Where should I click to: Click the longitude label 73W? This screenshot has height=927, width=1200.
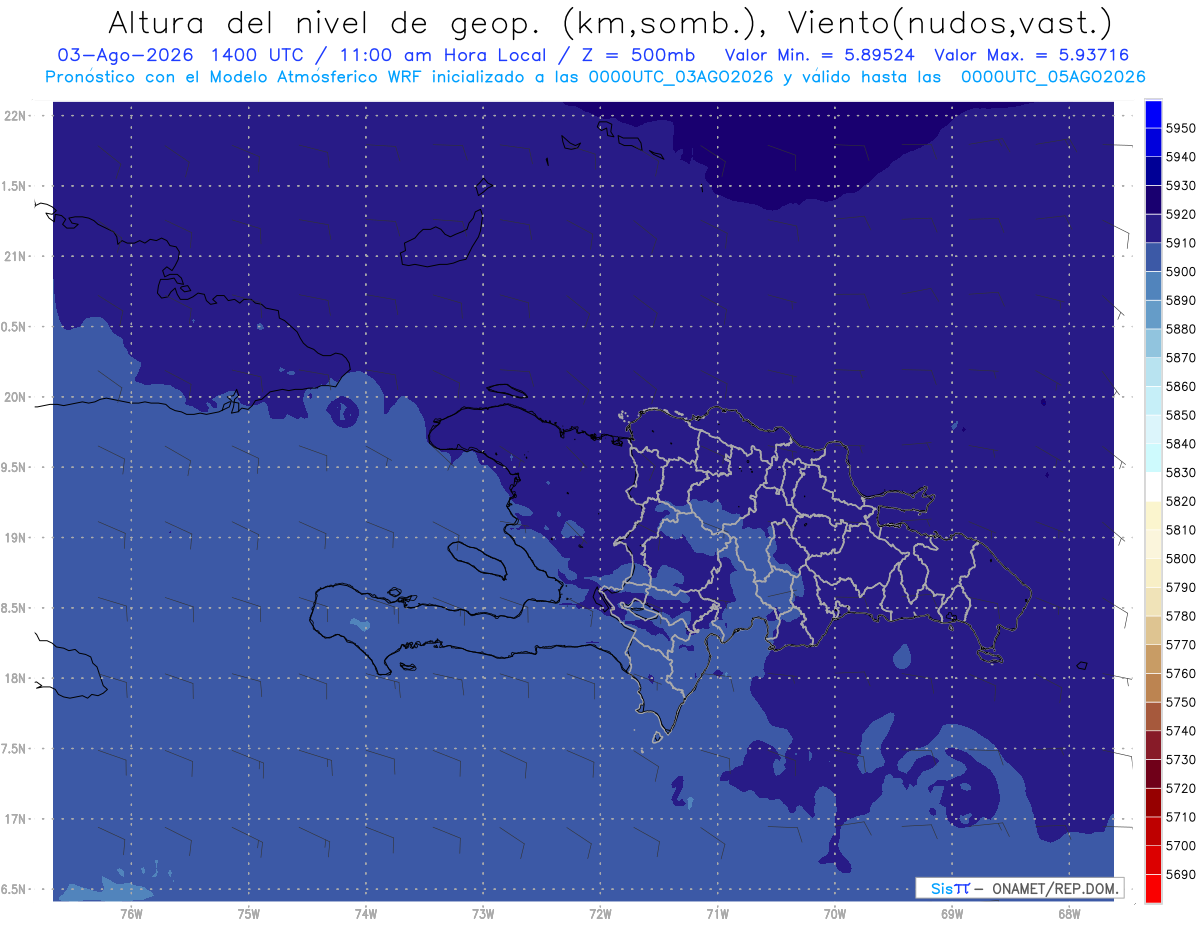pos(483,913)
